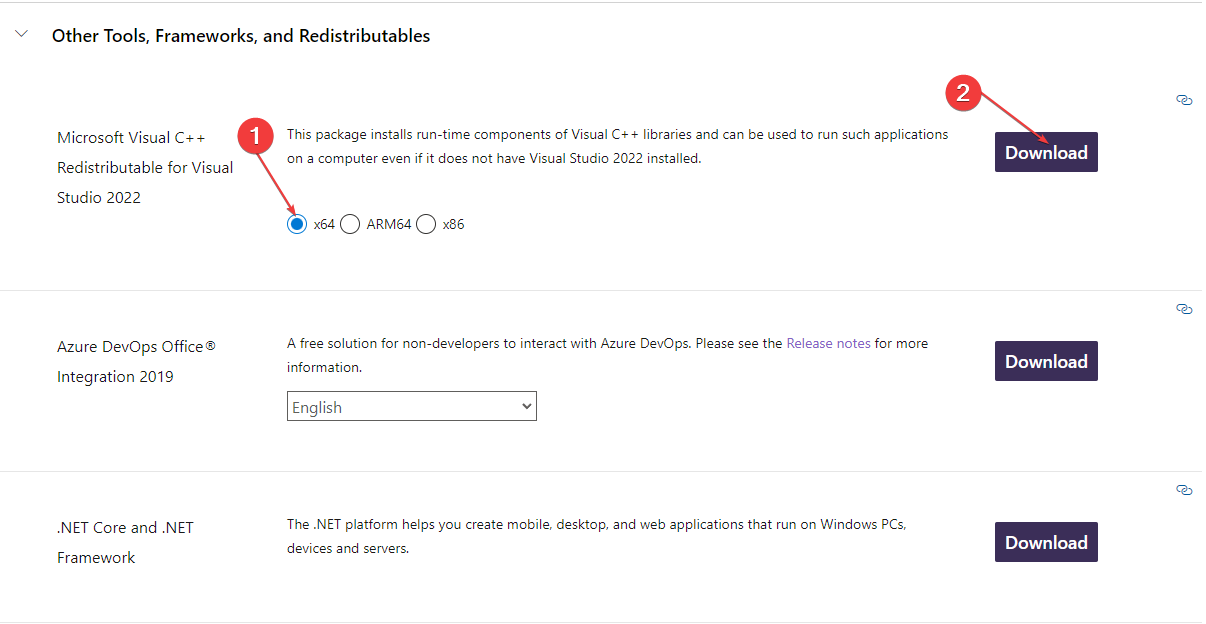The height and width of the screenshot is (624, 1206).
Task: Open the English language dropdown
Action: (411, 406)
